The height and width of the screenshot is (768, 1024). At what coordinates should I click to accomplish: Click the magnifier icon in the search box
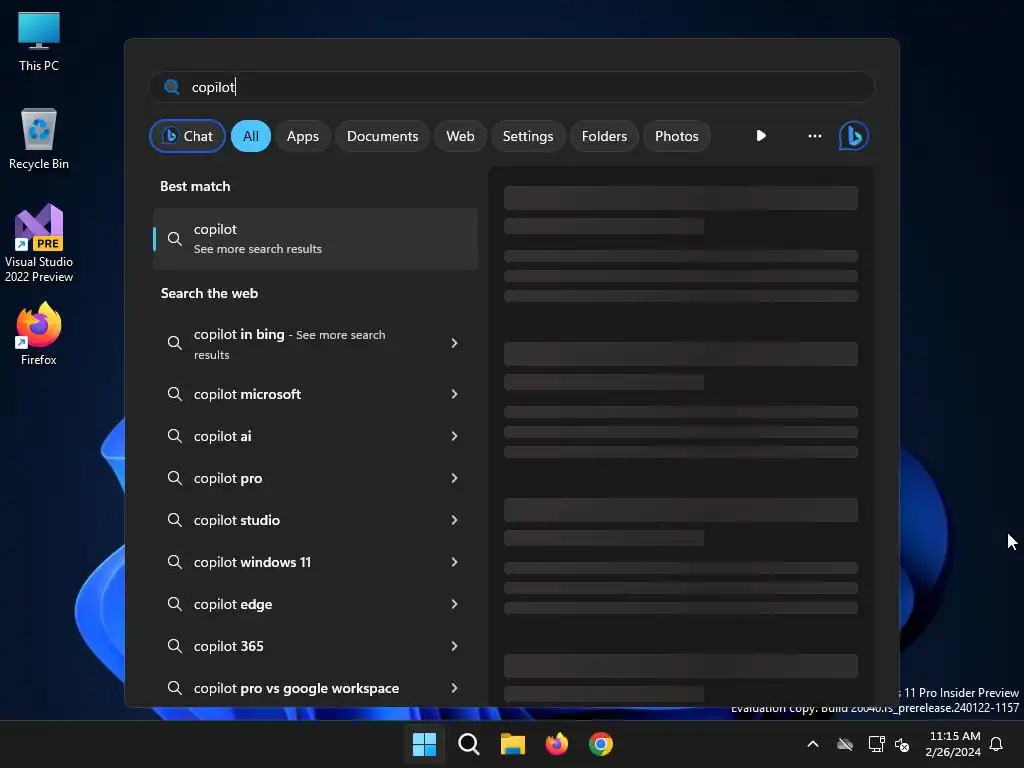click(x=172, y=87)
